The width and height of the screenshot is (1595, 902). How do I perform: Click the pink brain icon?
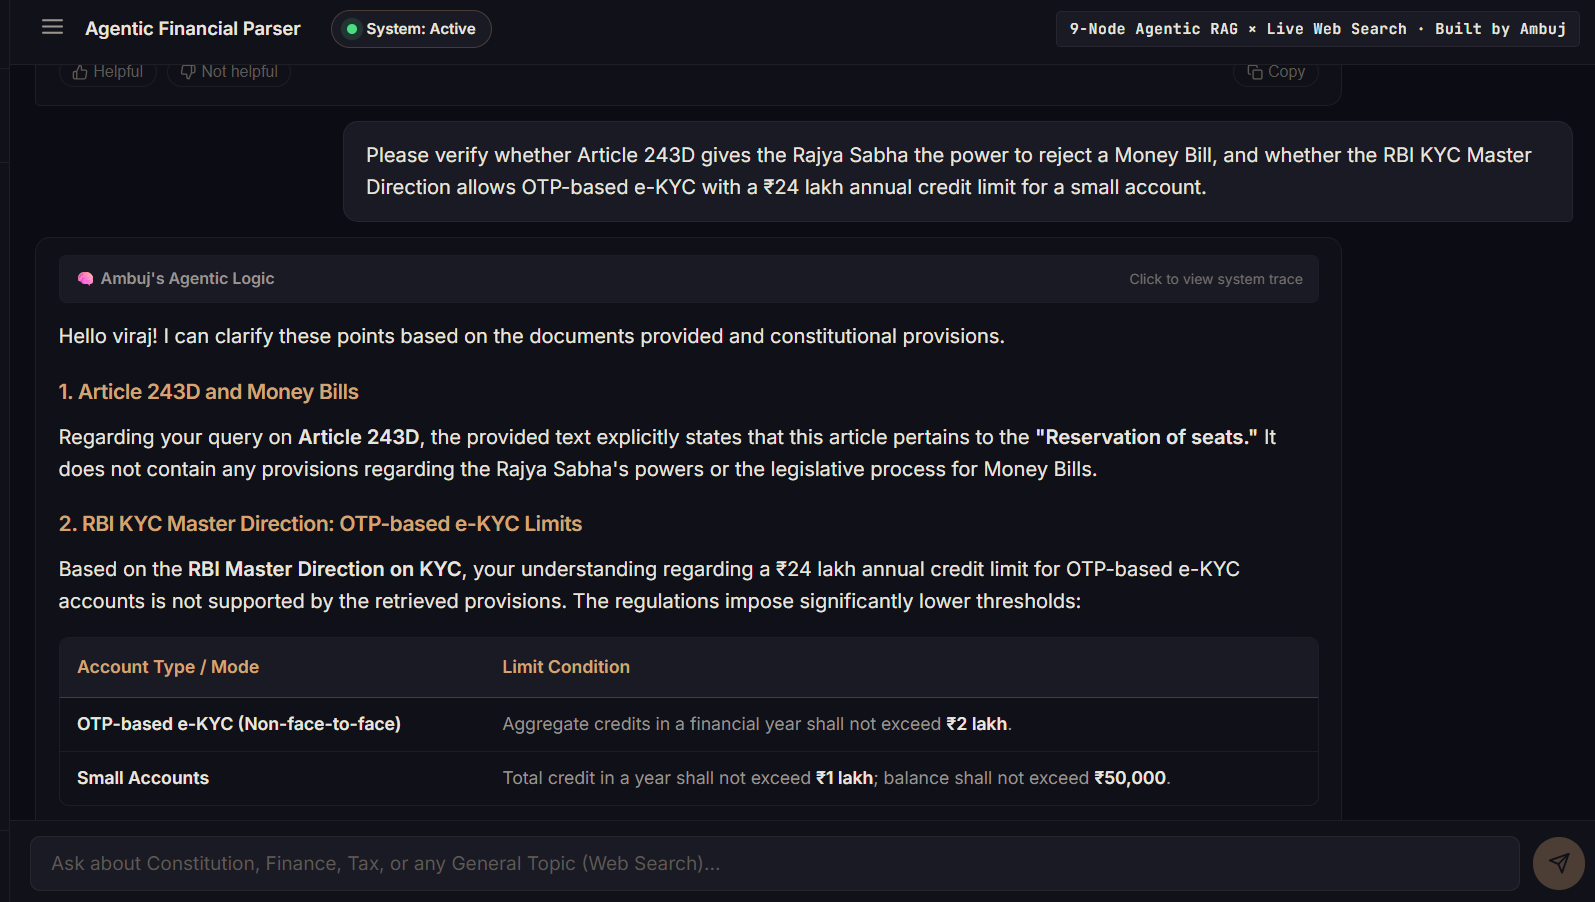pyautogui.click(x=86, y=279)
